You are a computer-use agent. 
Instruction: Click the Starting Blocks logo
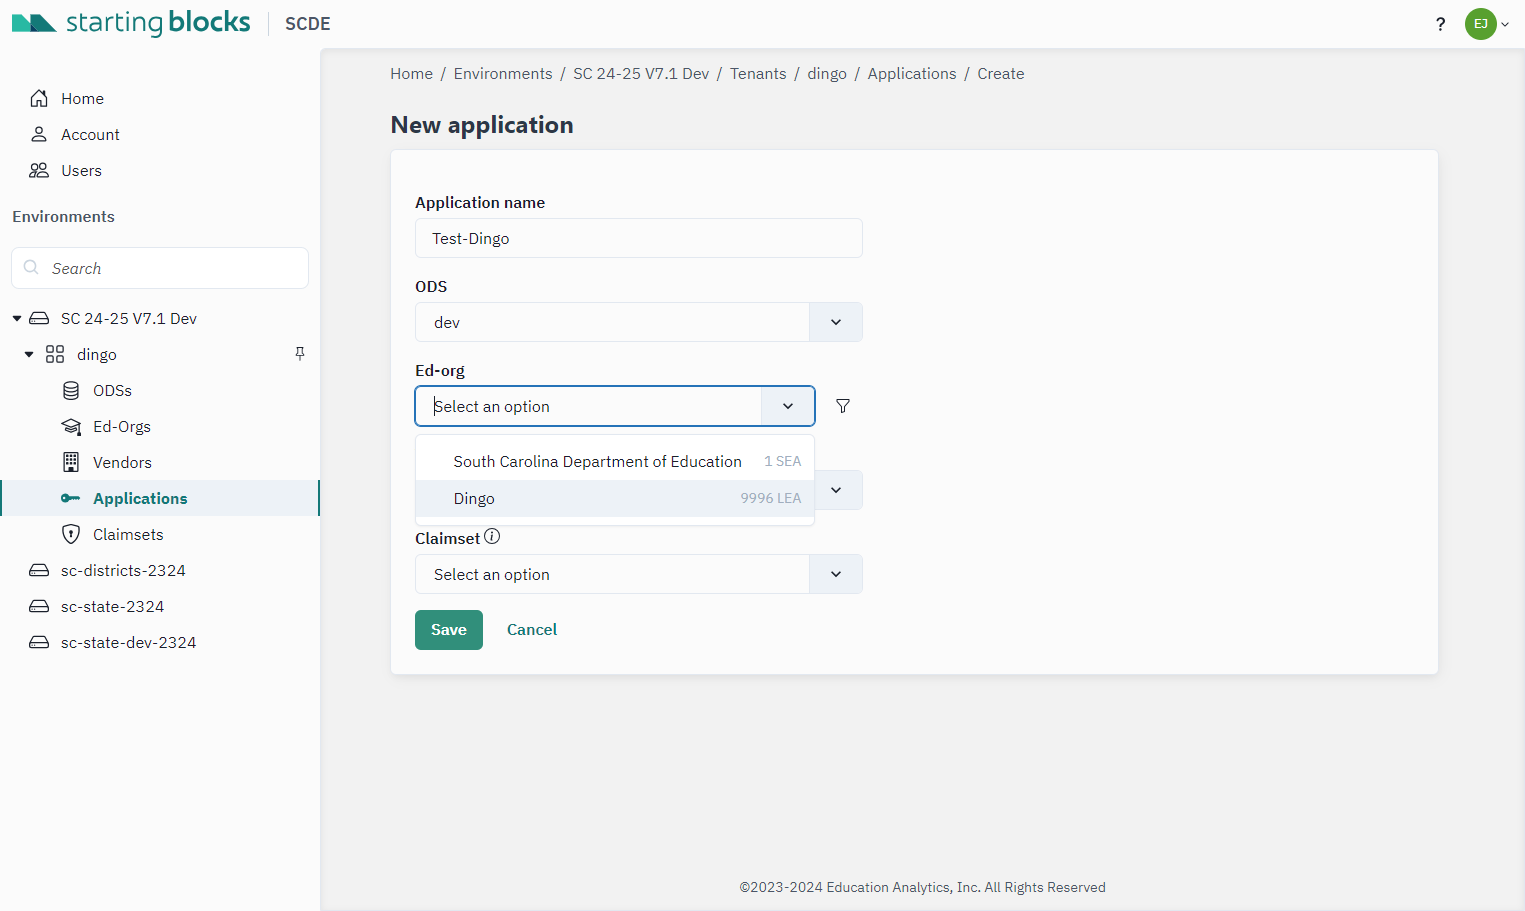click(131, 23)
